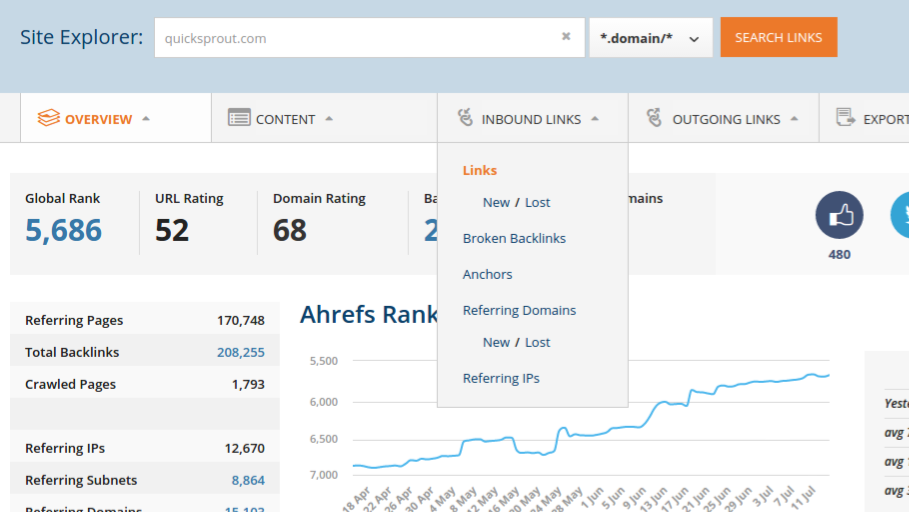
Task: Click the Facebook thumbs-up like icon
Action: click(x=839, y=215)
